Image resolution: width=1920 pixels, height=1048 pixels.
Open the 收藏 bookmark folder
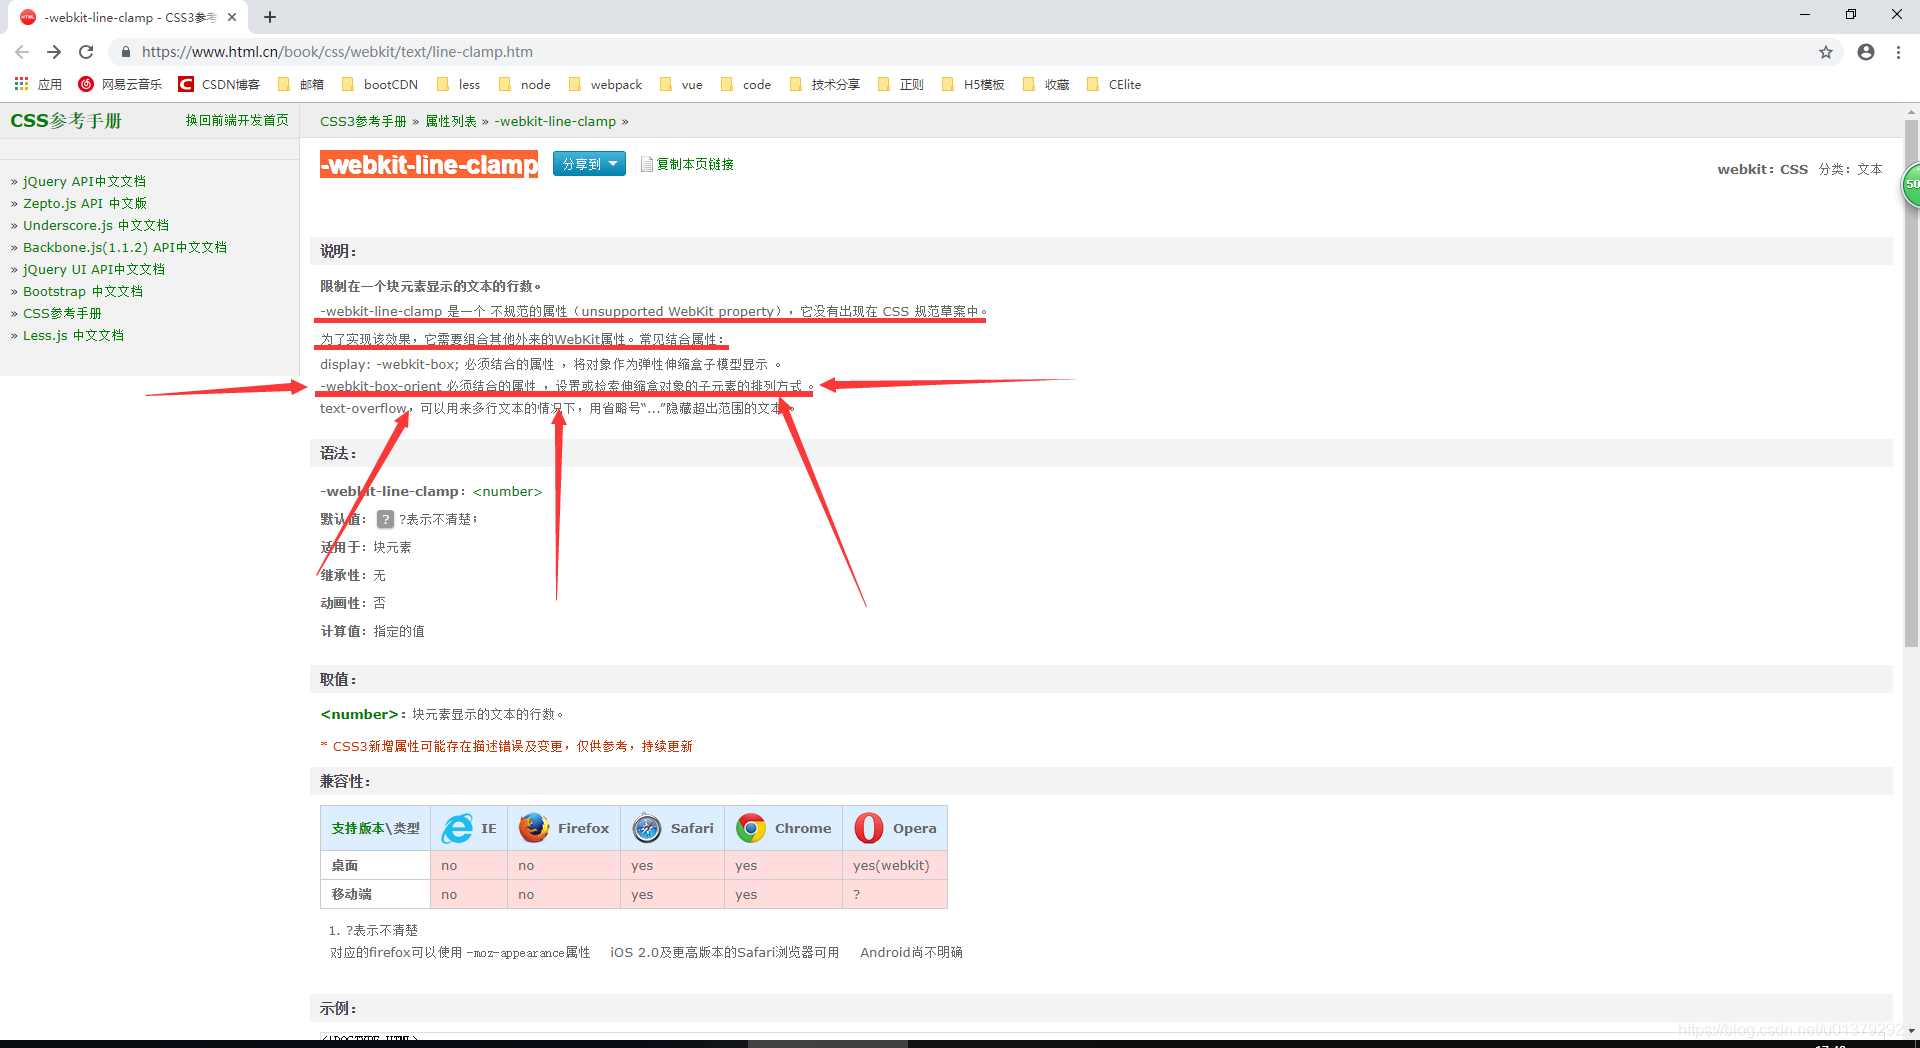(1046, 84)
